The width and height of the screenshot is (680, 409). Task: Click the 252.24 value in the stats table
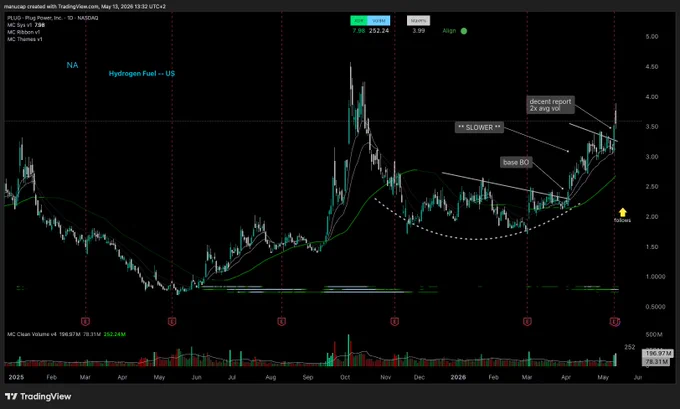coord(379,31)
